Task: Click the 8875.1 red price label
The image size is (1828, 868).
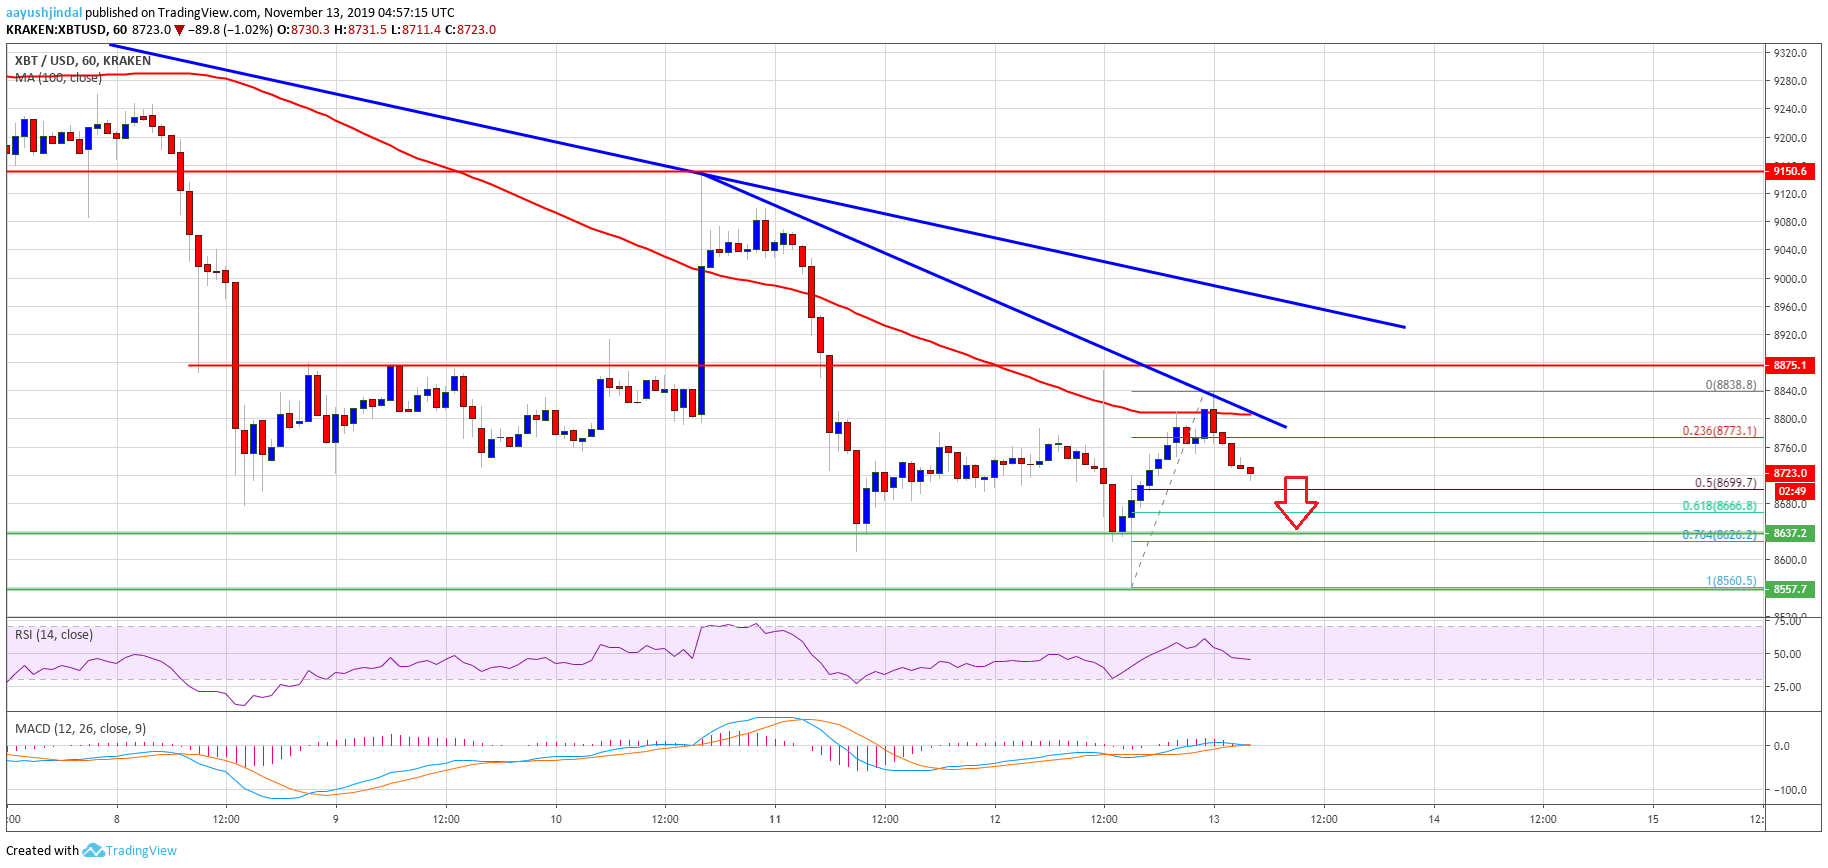Action: pyautogui.click(x=1790, y=365)
